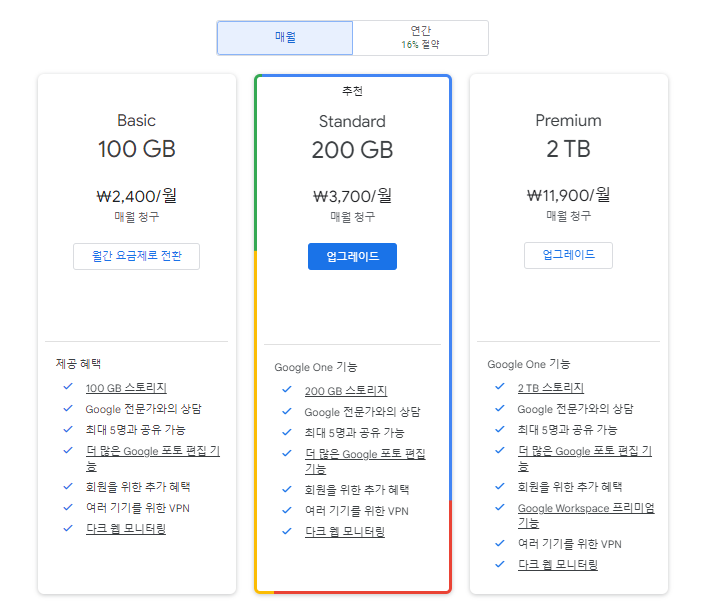Viewport: 703px width, 603px height.
Task: Click Basic's 여러 기기를 위한 VPN text
Action: pyautogui.click(x=138, y=508)
